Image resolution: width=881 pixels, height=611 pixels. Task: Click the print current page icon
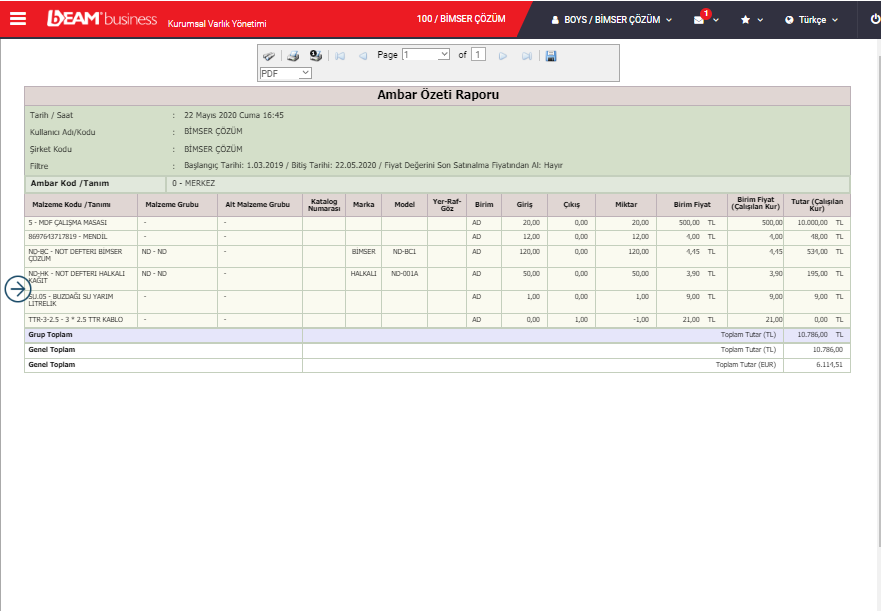(315, 56)
